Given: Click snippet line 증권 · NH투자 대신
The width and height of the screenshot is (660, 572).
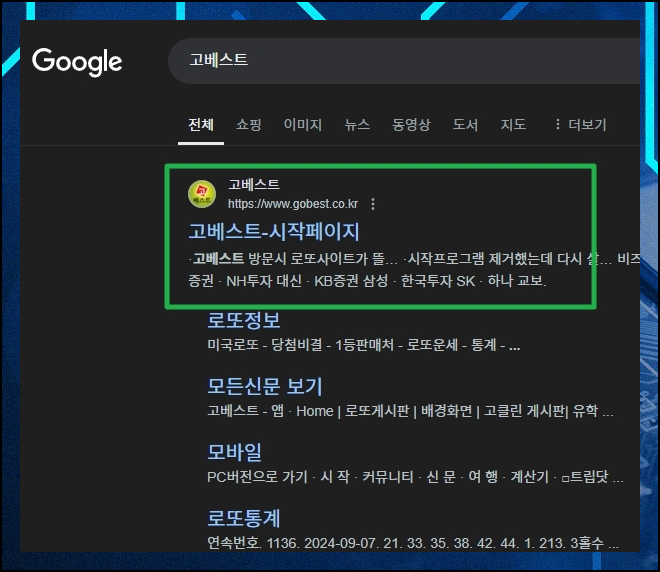Looking at the screenshot, I should click(367, 281).
